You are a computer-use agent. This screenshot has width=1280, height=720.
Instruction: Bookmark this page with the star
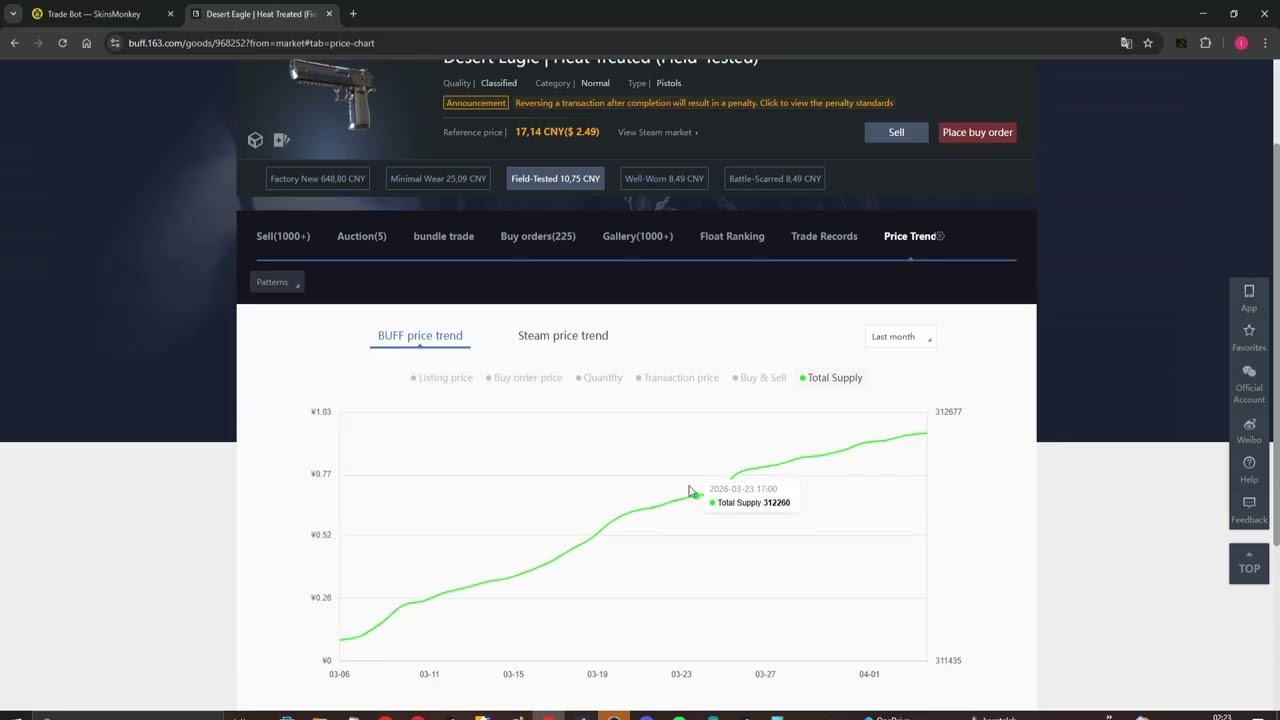click(x=1148, y=43)
